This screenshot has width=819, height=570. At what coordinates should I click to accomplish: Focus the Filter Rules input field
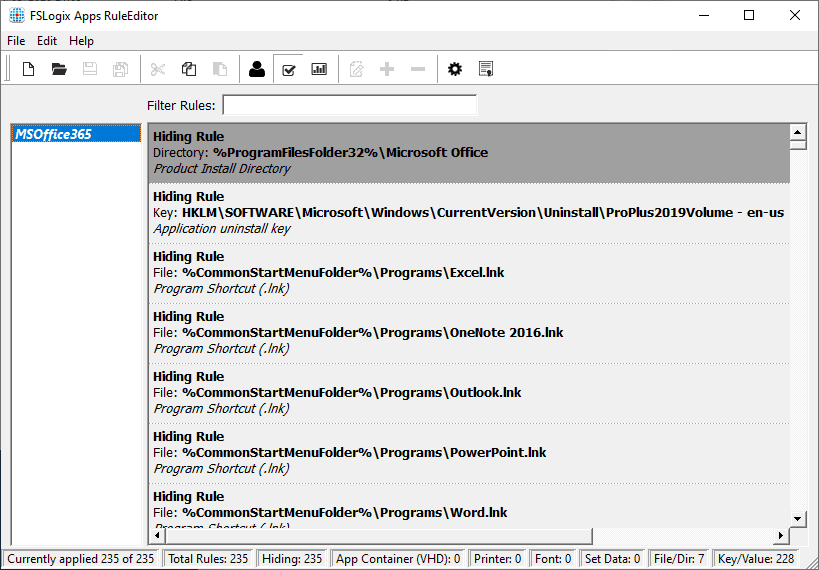349,105
